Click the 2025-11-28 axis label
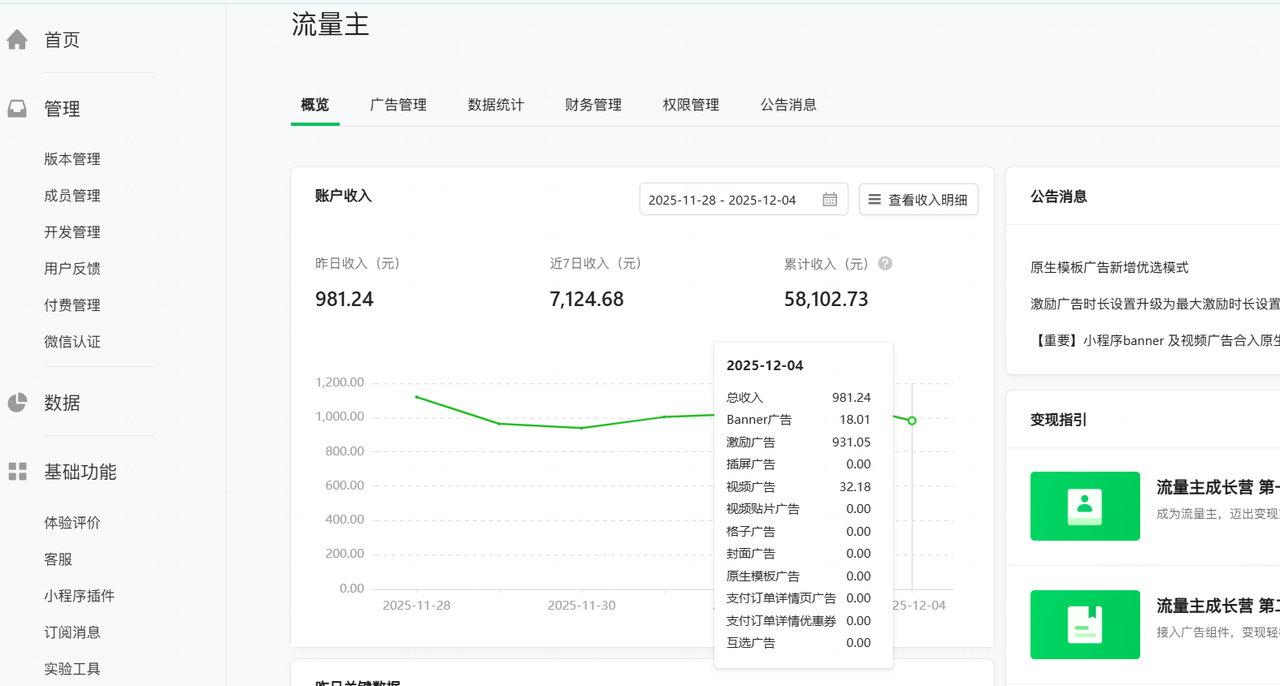The width and height of the screenshot is (1280, 686). tap(416, 606)
